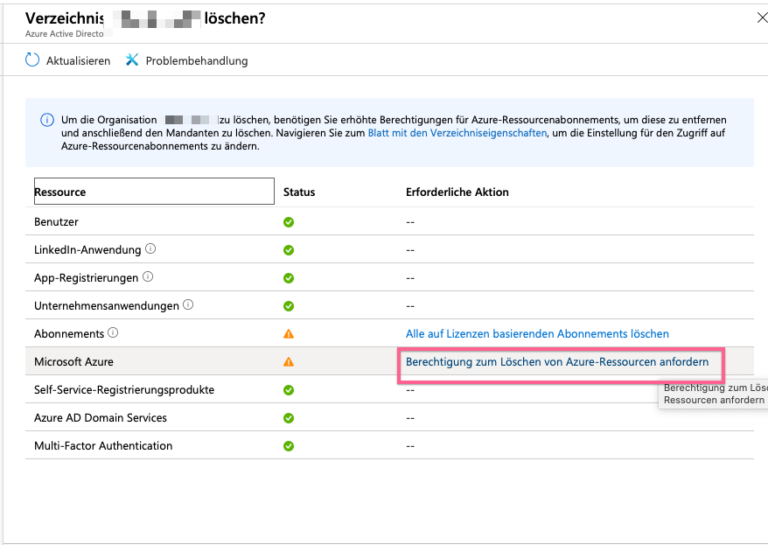Click the Aktualisieren refresh icon
The image size is (768, 545).
[33, 60]
